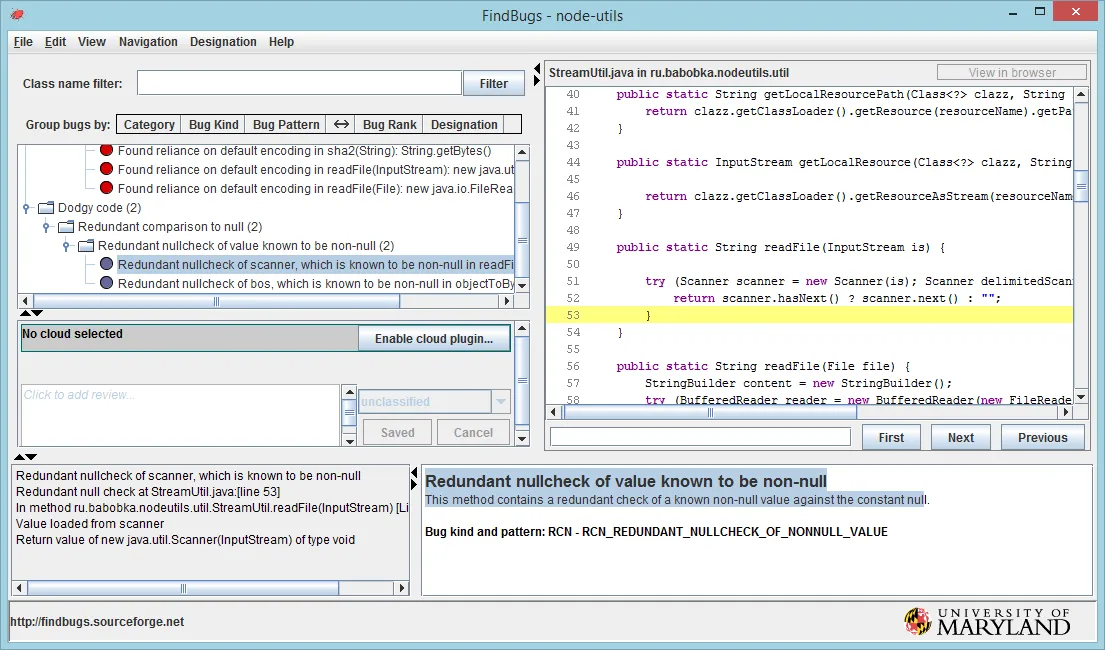The height and width of the screenshot is (650, 1105).
Task: Click red bug icon beside readFile(File) encoding entry
Action: (x=106, y=189)
